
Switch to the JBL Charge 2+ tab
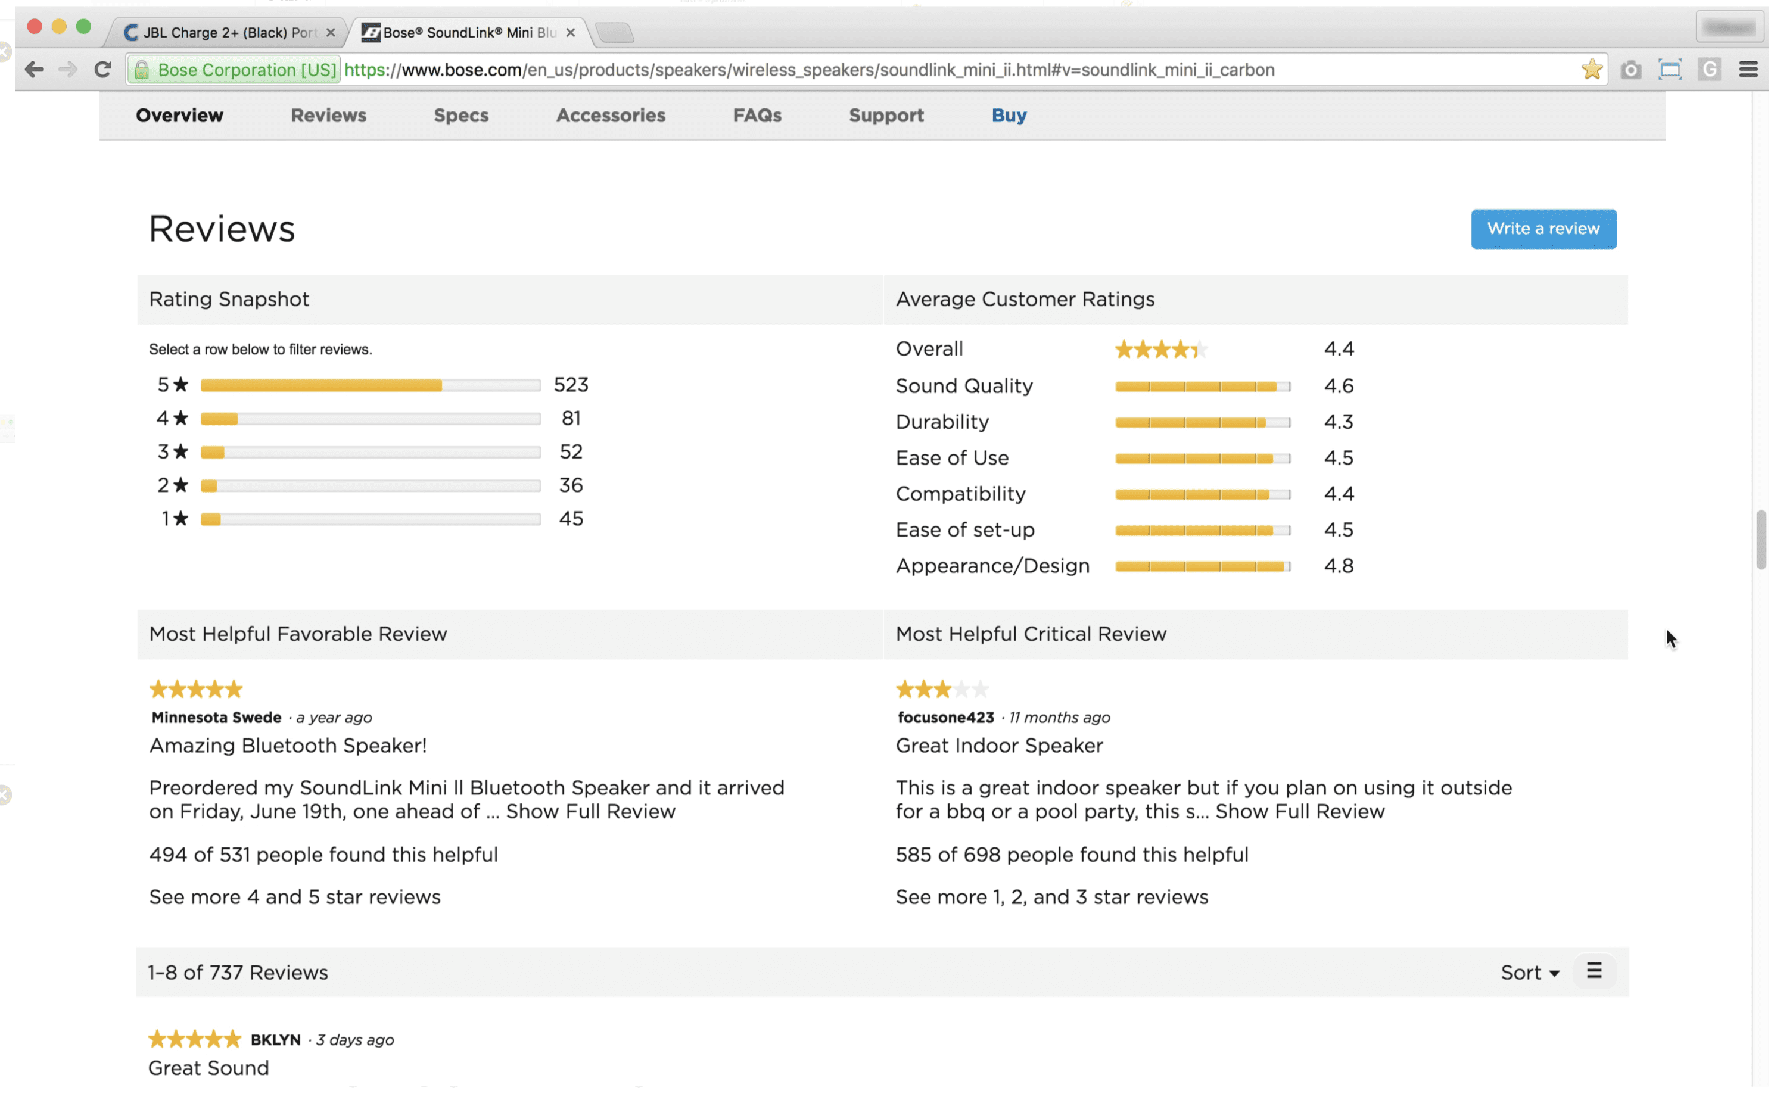tap(229, 33)
